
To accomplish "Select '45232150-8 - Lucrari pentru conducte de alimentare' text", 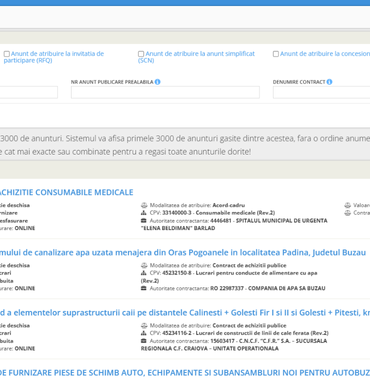I will point(240,273).
